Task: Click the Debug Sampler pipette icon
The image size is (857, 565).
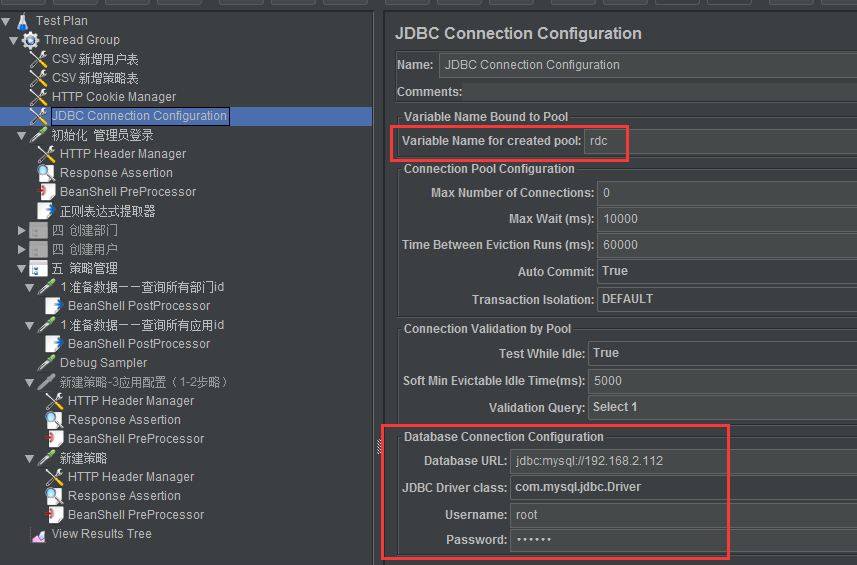Action: 46,363
